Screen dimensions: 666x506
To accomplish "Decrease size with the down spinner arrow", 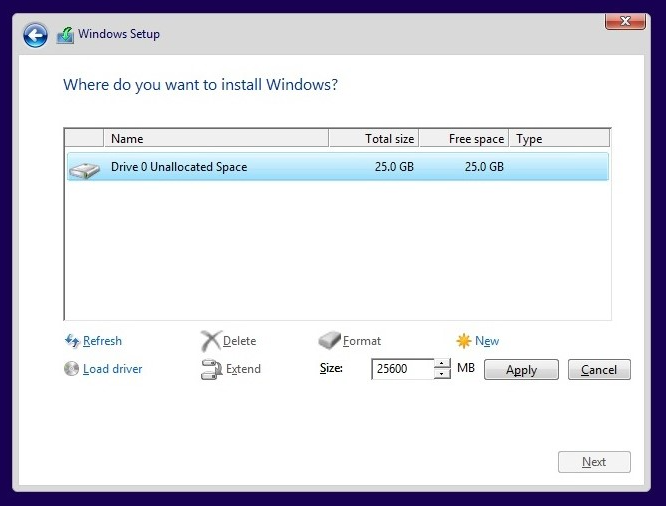I will click(x=442, y=374).
